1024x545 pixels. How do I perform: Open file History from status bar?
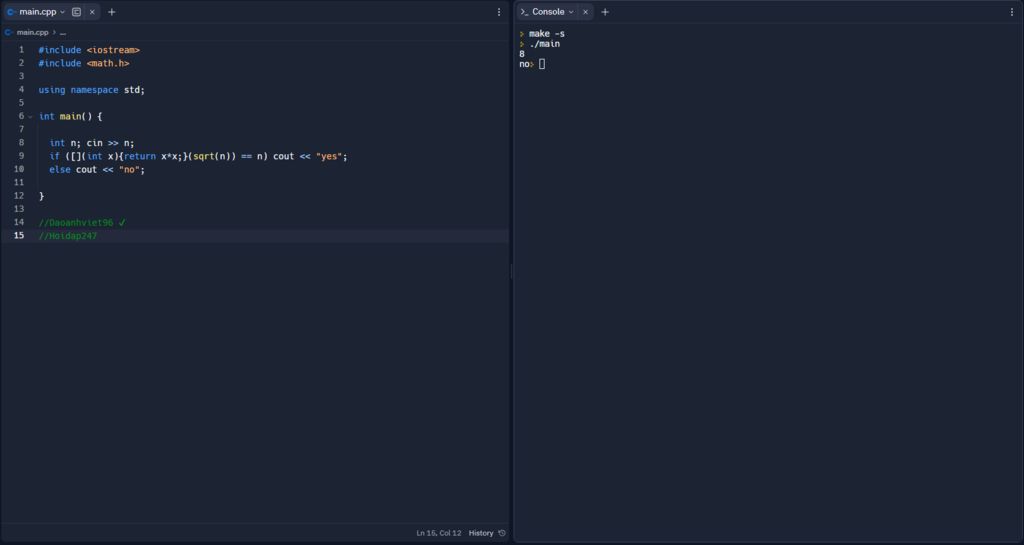(481, 533)
